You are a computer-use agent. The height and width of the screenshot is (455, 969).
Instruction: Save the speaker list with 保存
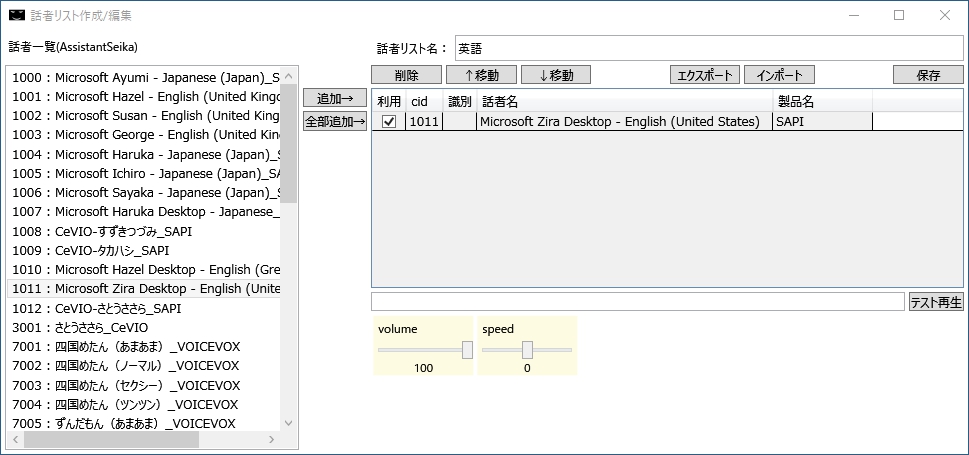tap(928, 75)
